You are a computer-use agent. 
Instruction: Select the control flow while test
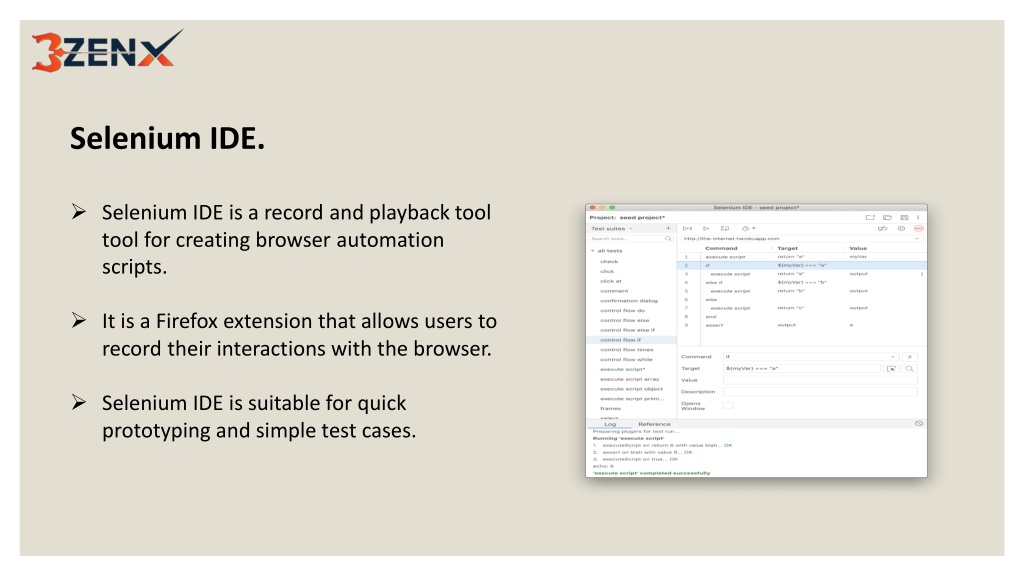click(626, 360)
